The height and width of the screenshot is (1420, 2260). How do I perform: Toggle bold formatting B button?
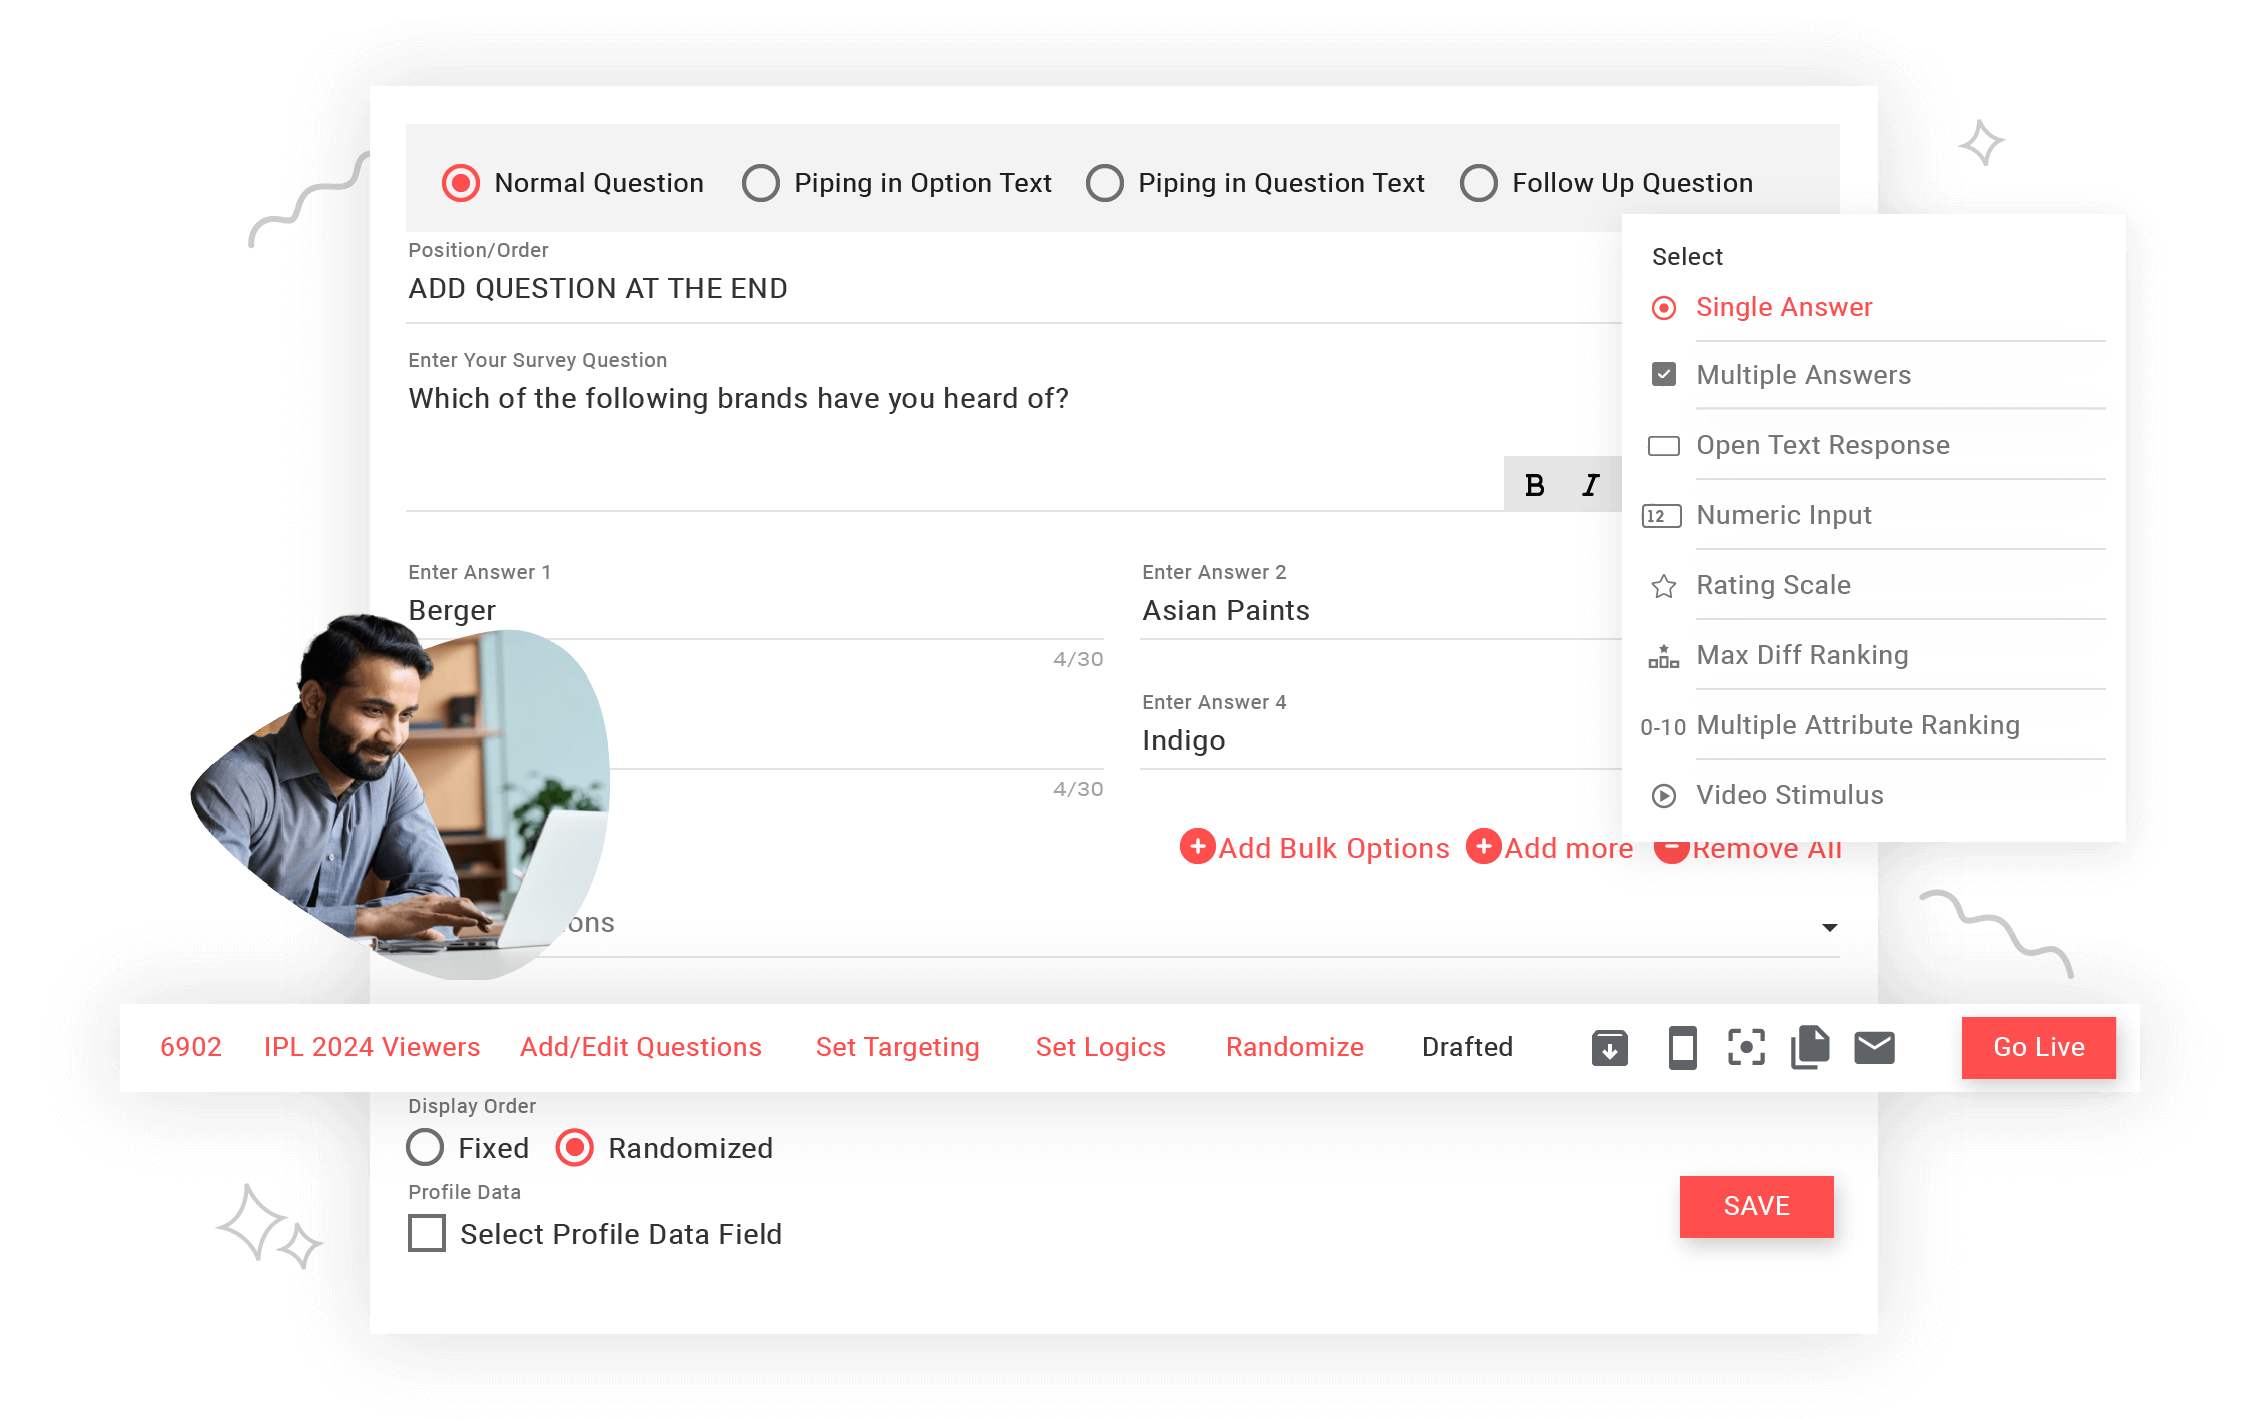[1534, 486]
